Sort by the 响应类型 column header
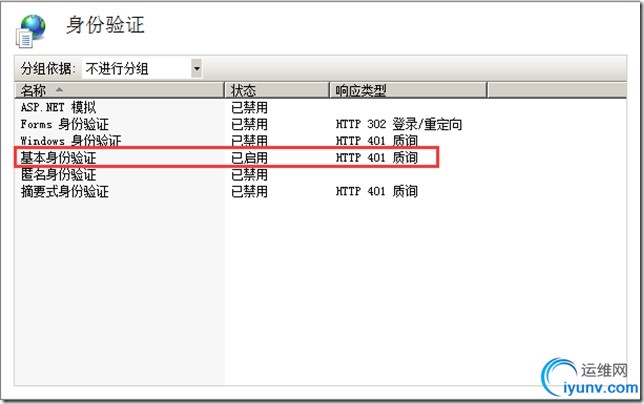 (x=409, y=90)
